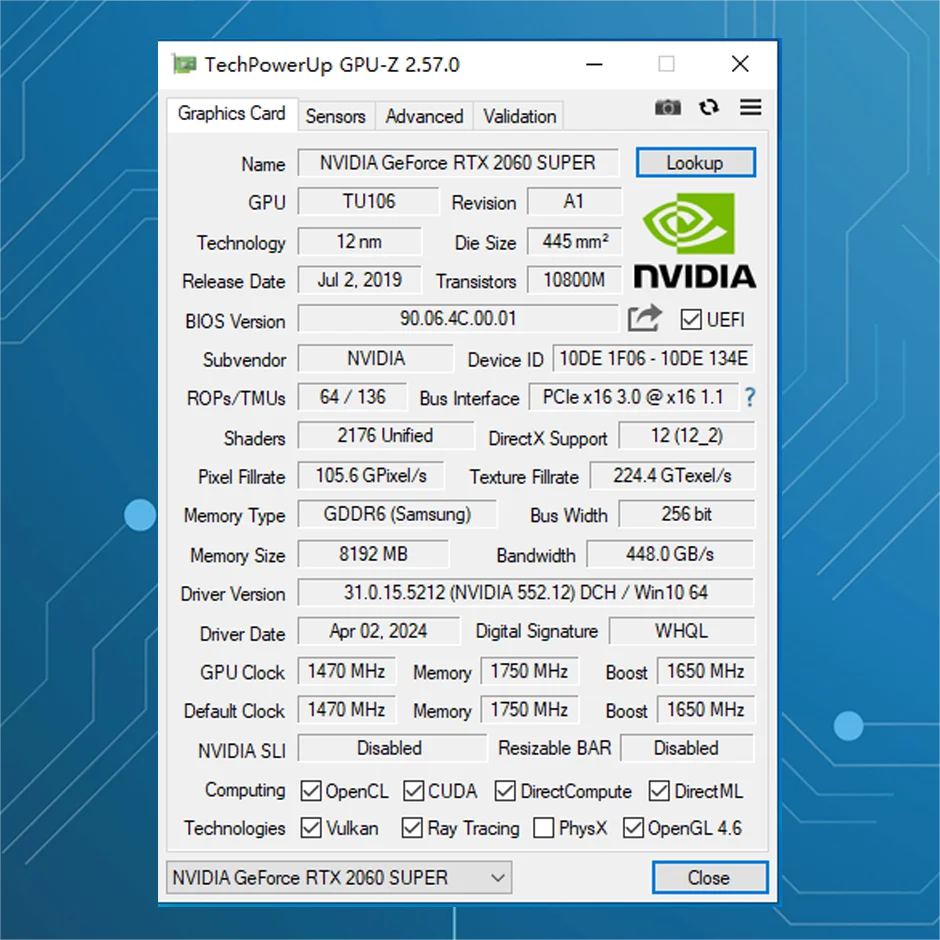Click the Shaders field 2176 Unified

[x=385, y=435]
